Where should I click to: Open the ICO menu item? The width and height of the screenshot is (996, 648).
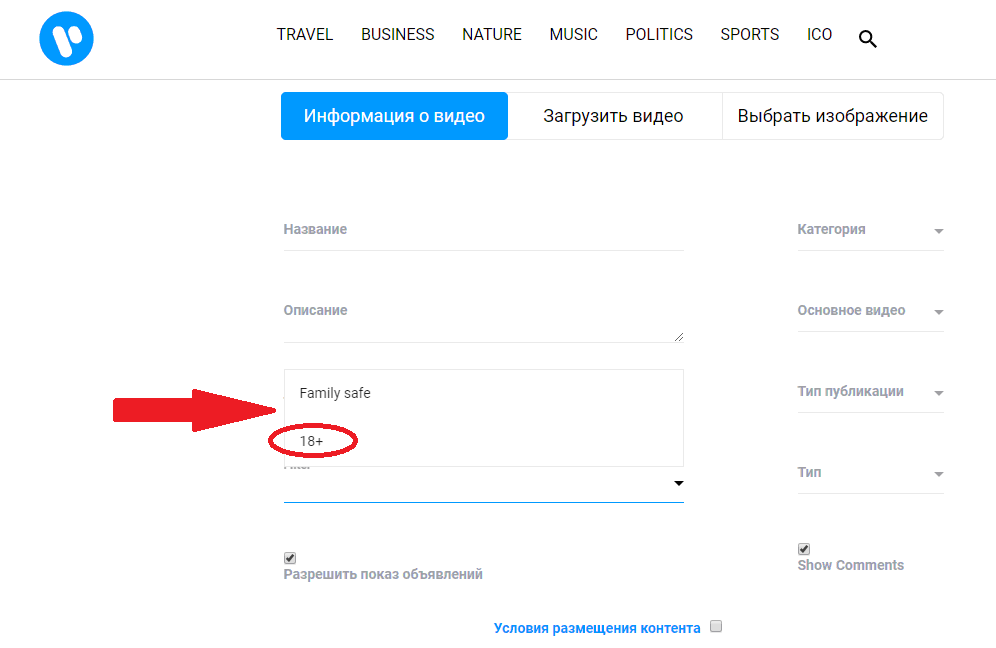(x=819, y=34)
